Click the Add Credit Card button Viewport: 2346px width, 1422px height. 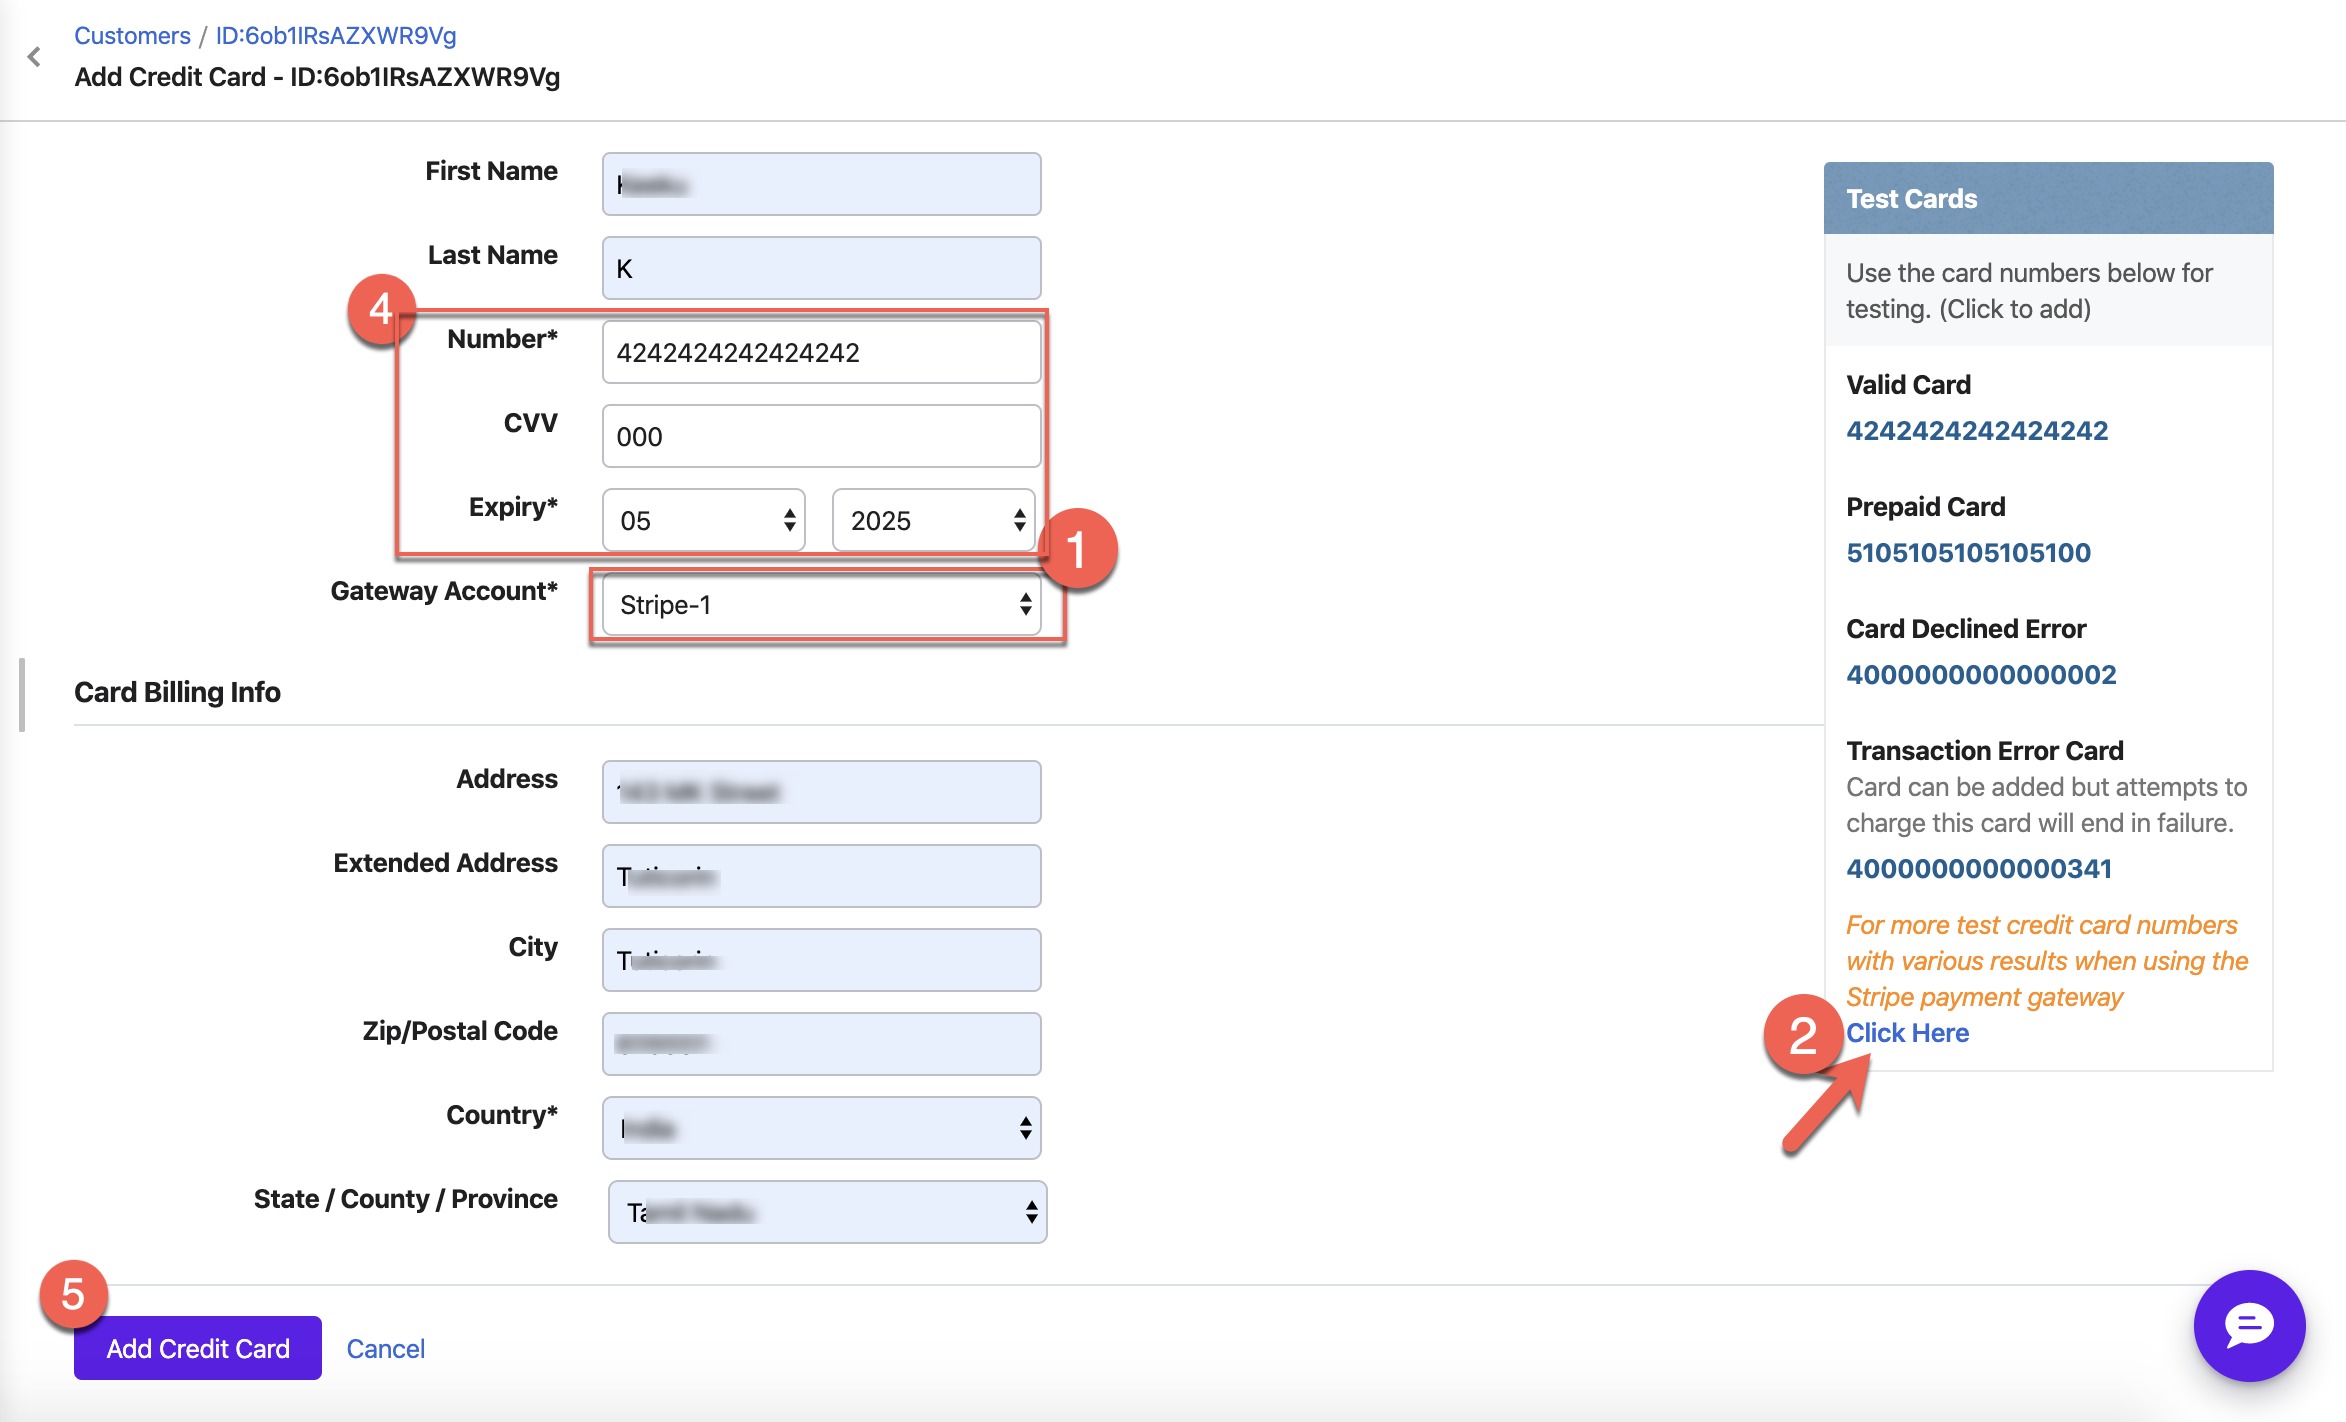[x=198, y=1348]
